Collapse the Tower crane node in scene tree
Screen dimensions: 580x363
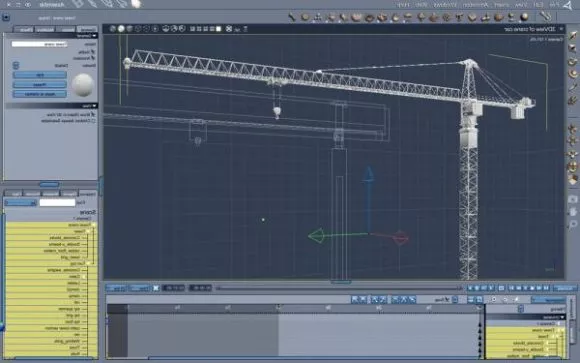coord(94,225)
